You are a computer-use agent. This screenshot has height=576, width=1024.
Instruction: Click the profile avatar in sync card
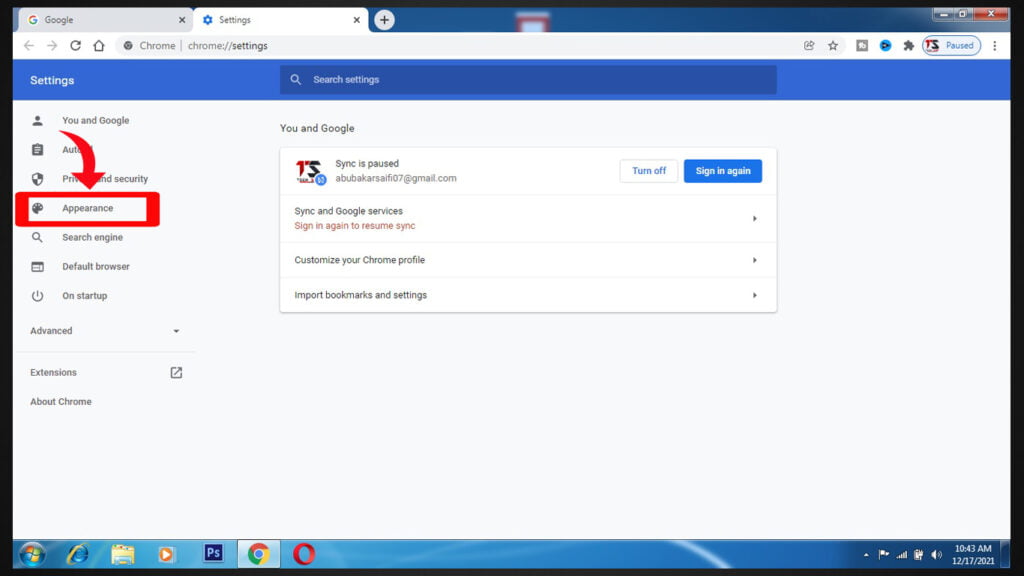[310, 172]
